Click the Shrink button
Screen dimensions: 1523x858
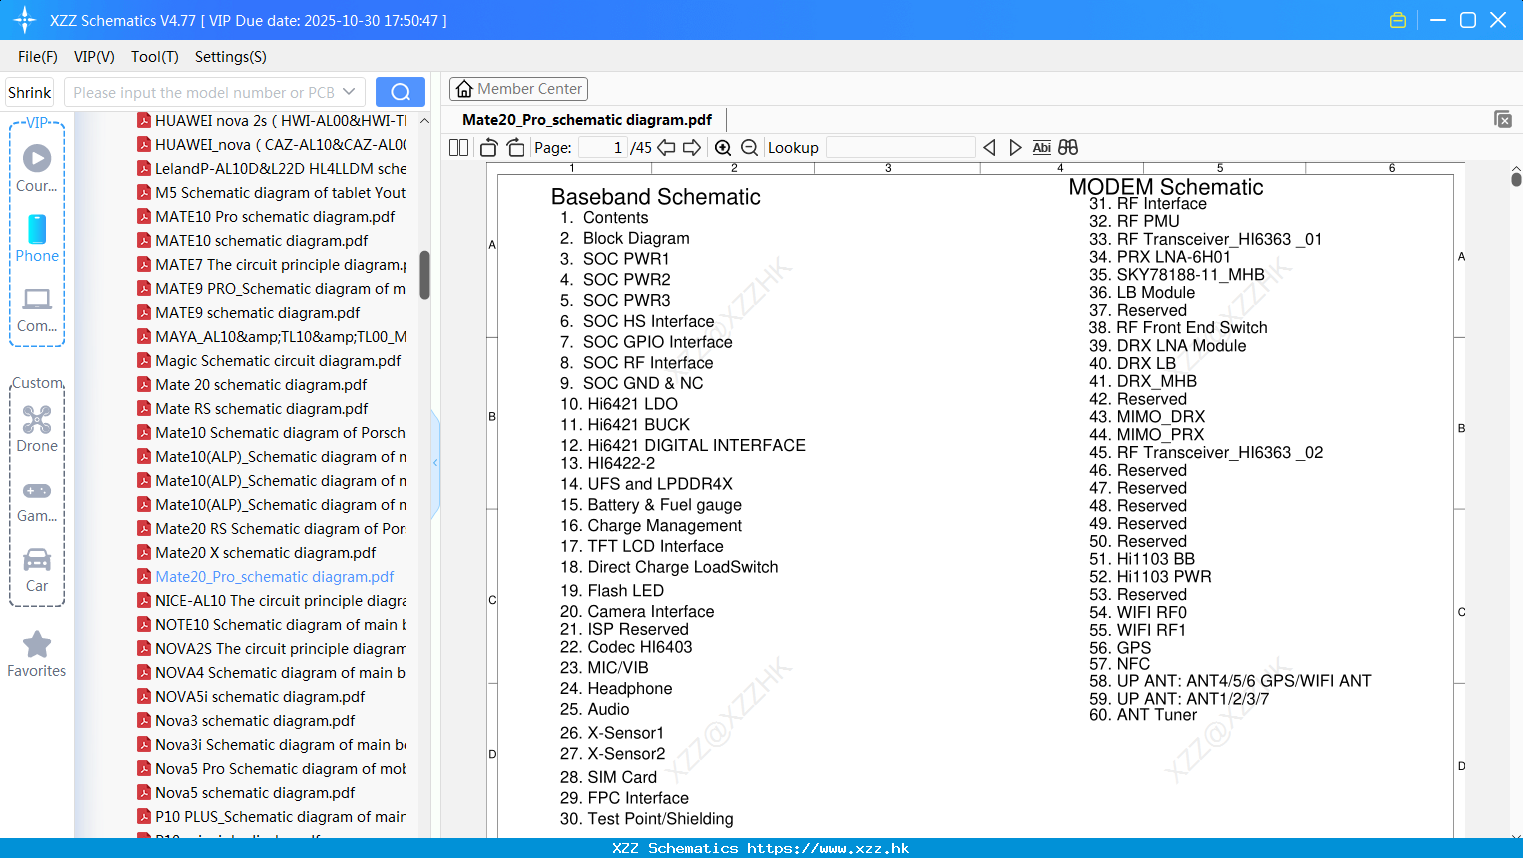[30, 92]
